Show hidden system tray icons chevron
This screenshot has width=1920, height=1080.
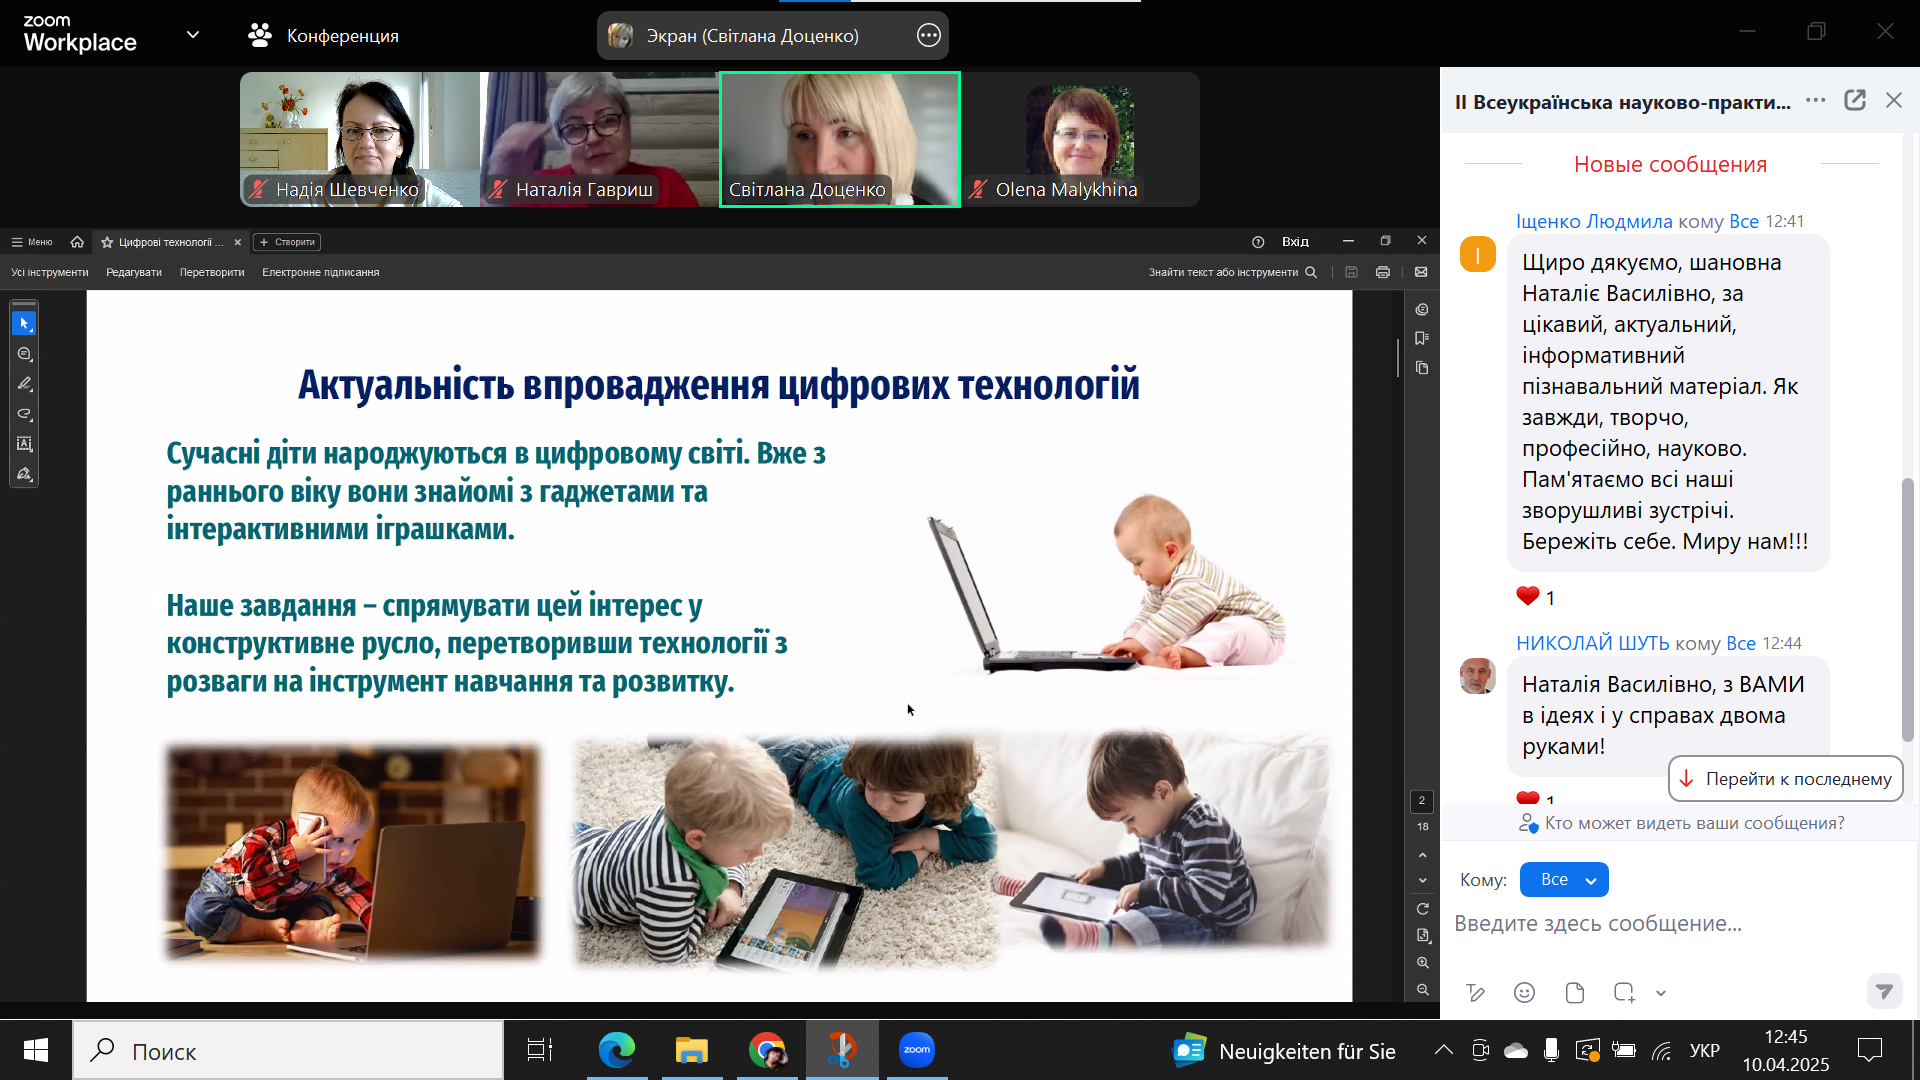click(x=1444, y=1050)
